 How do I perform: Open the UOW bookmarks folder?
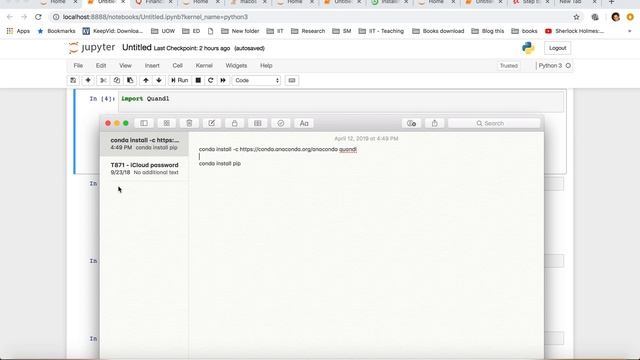[x=163, y=31]
